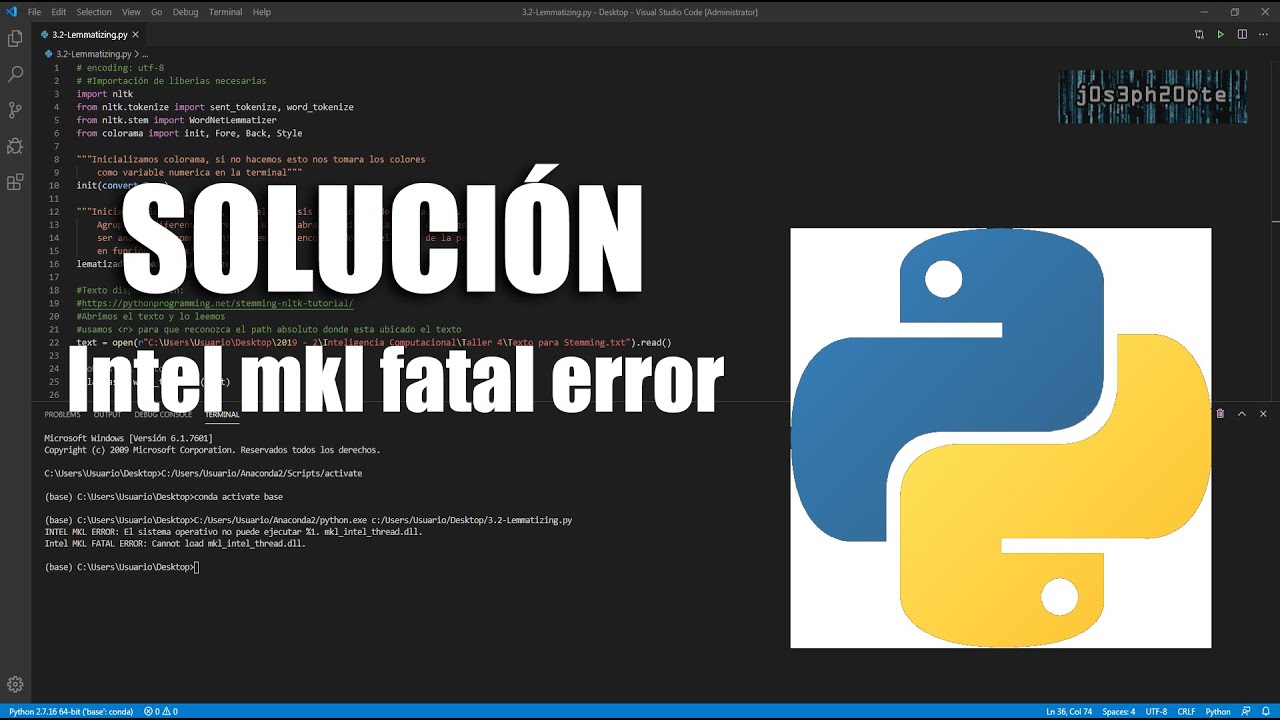The image size is (1280, 720).
Task: Close the terminal panel with X
Action: [x=1263, y=414]
